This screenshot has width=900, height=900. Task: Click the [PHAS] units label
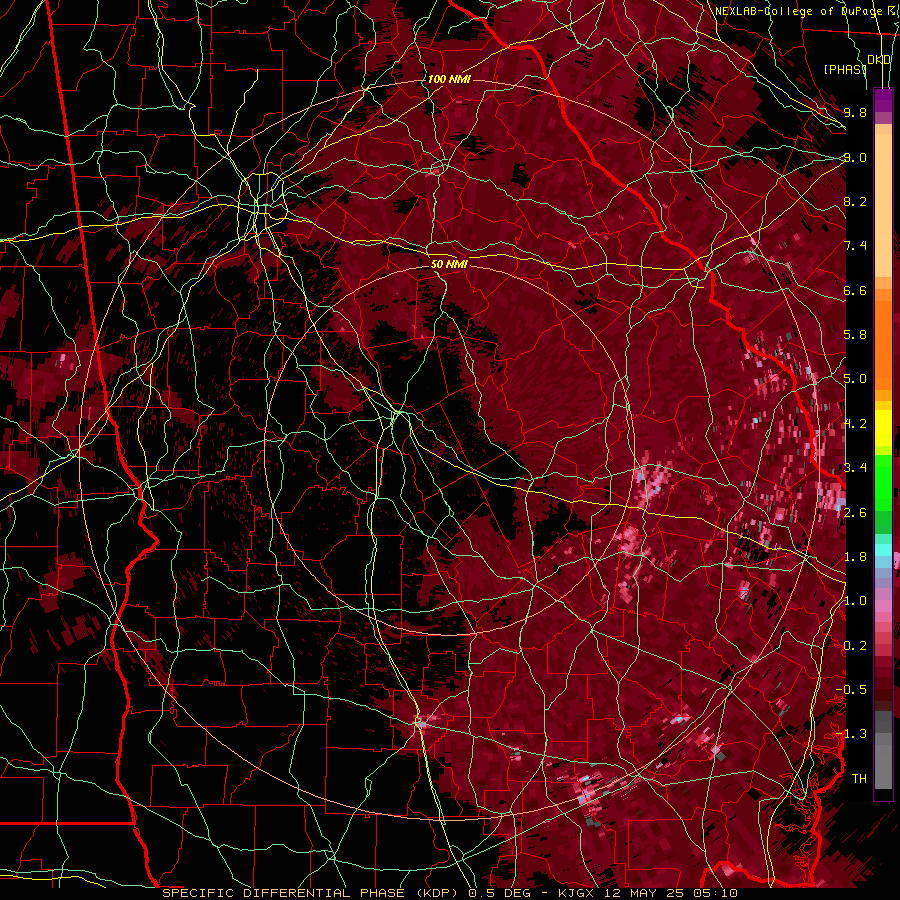tap(845, 70)
